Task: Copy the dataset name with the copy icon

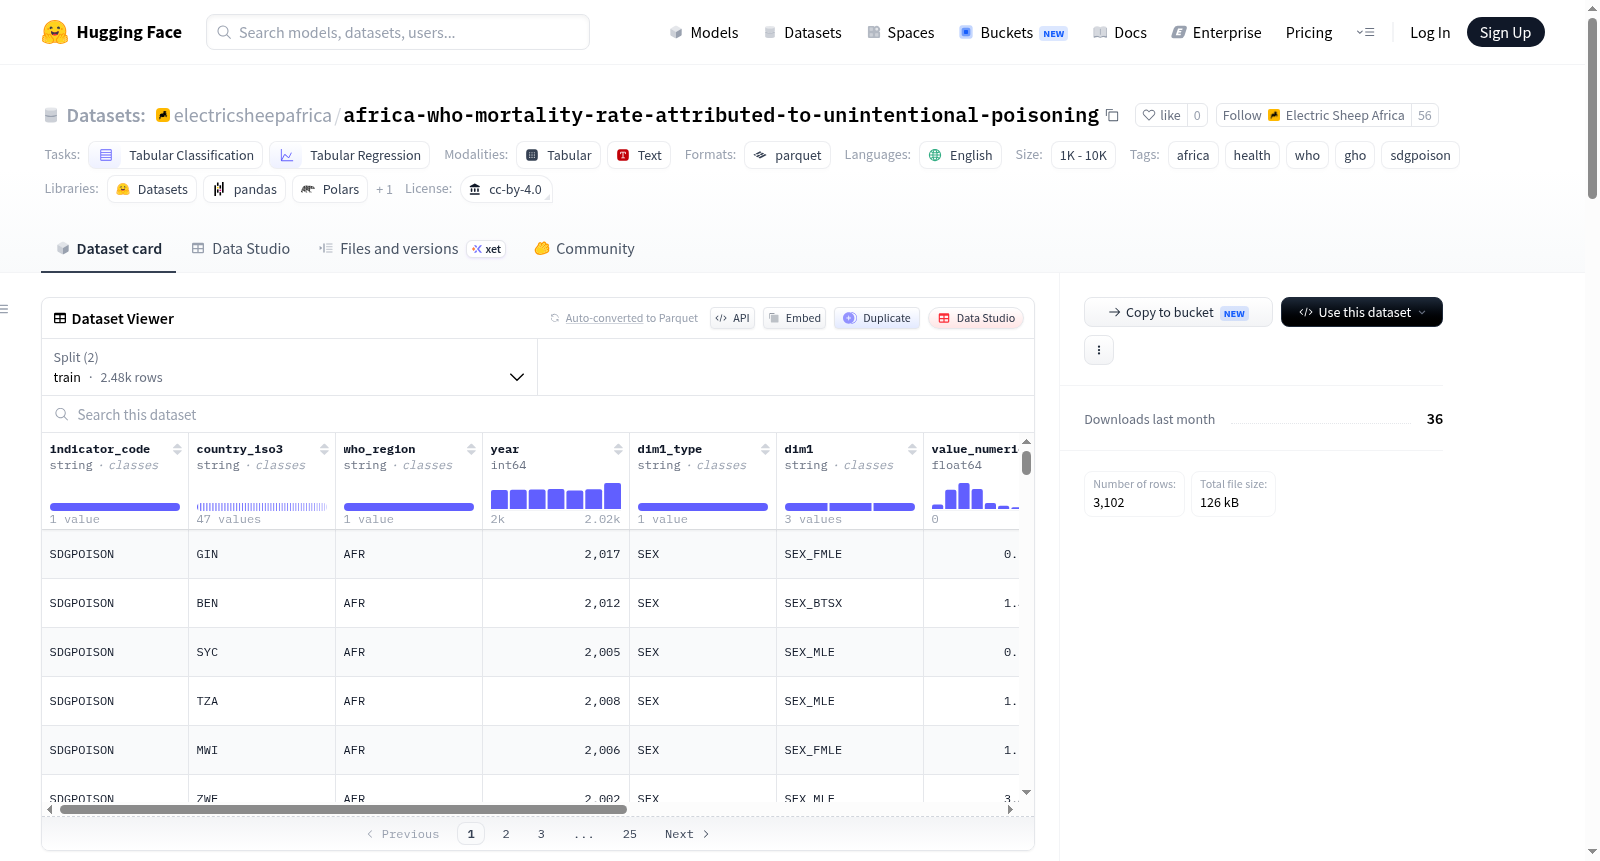Action: point(1112,115)
